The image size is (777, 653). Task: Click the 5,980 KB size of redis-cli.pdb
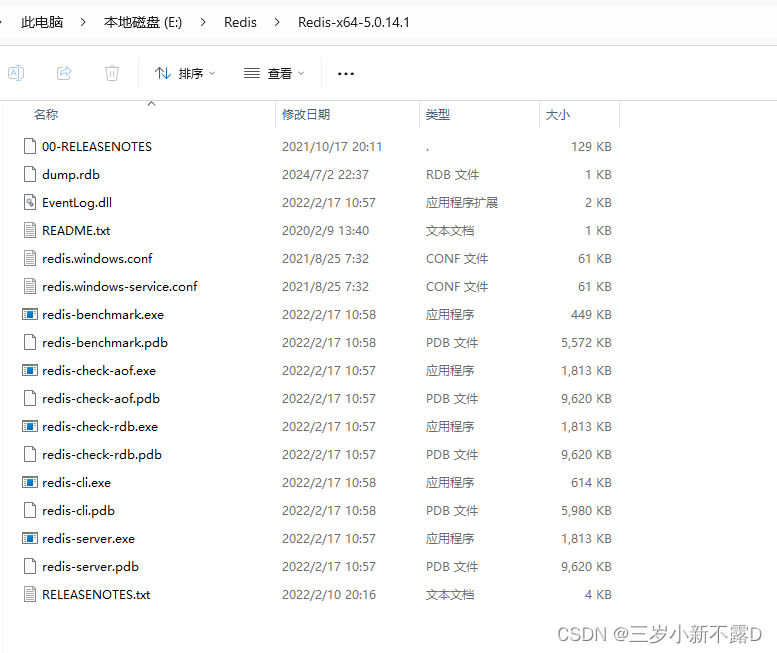pos(586,510)
